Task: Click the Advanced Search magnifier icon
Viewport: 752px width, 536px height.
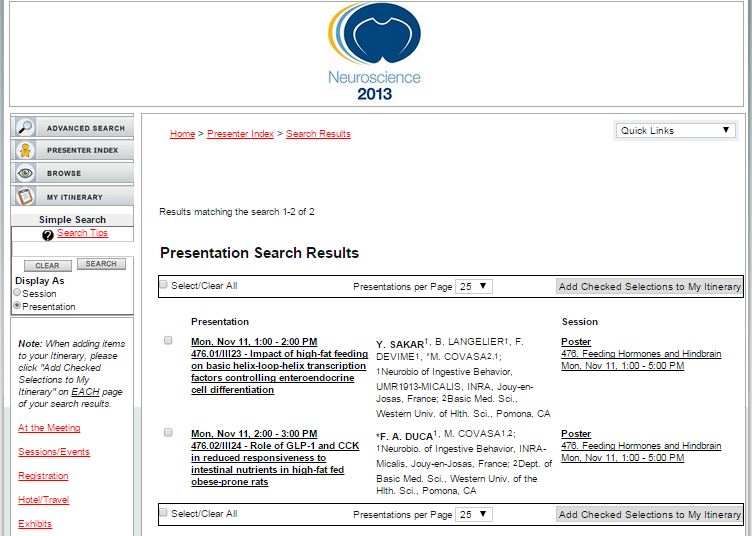Action: click(x=25, y=128)
